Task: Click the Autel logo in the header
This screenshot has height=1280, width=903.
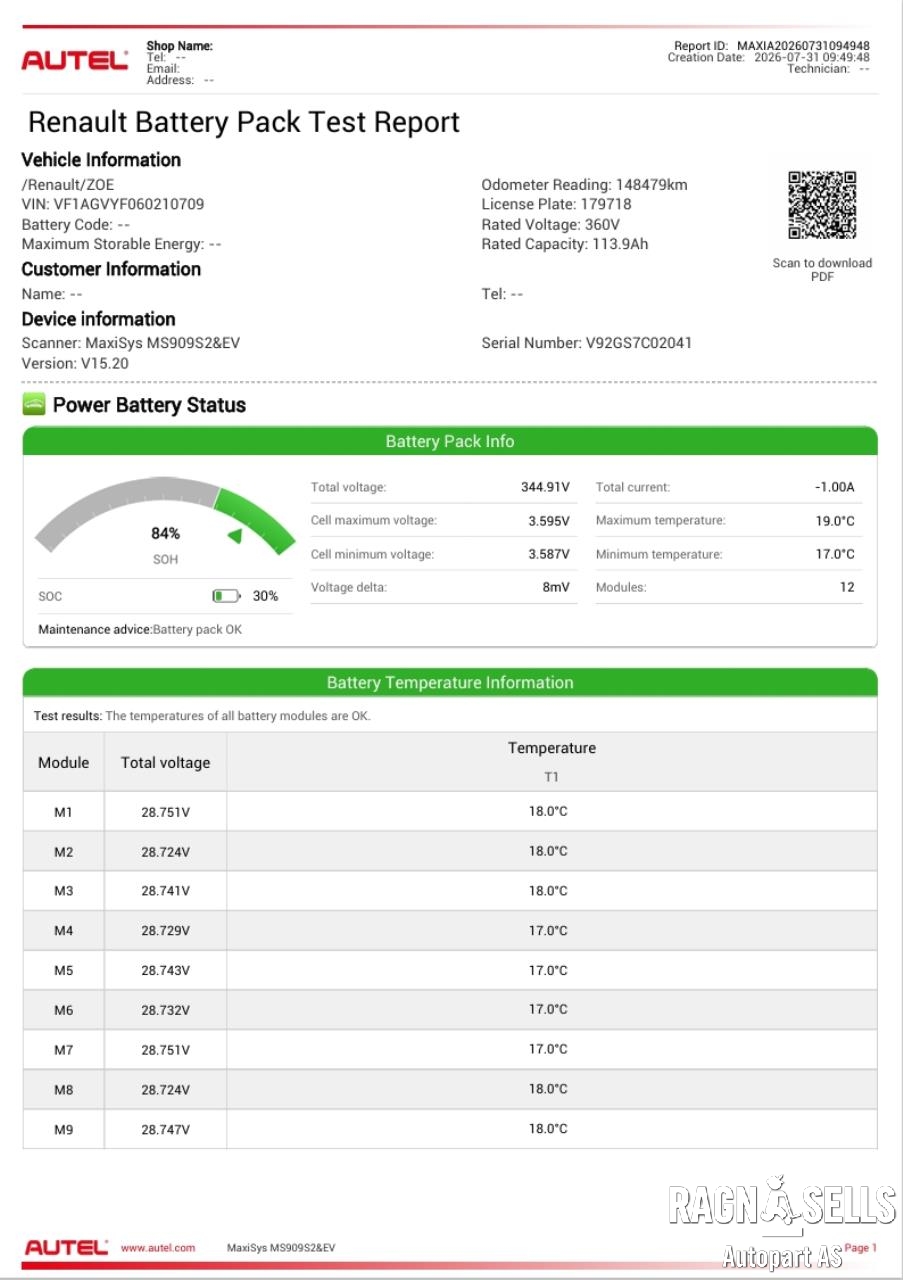Action: 75,60
